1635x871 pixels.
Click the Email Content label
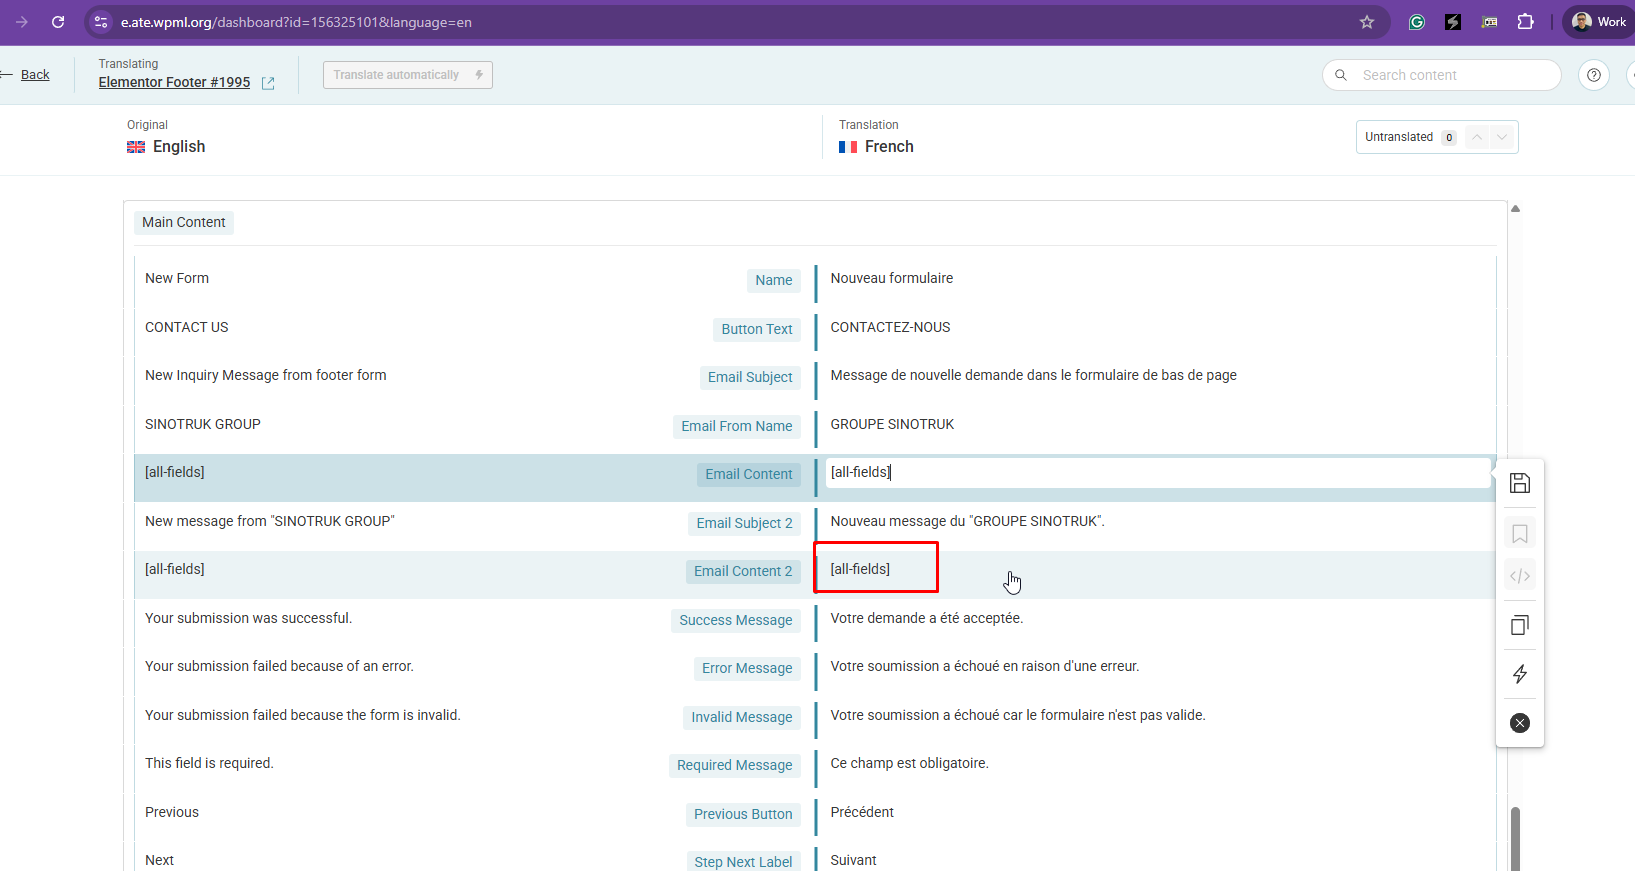click(x=749, y=474)
